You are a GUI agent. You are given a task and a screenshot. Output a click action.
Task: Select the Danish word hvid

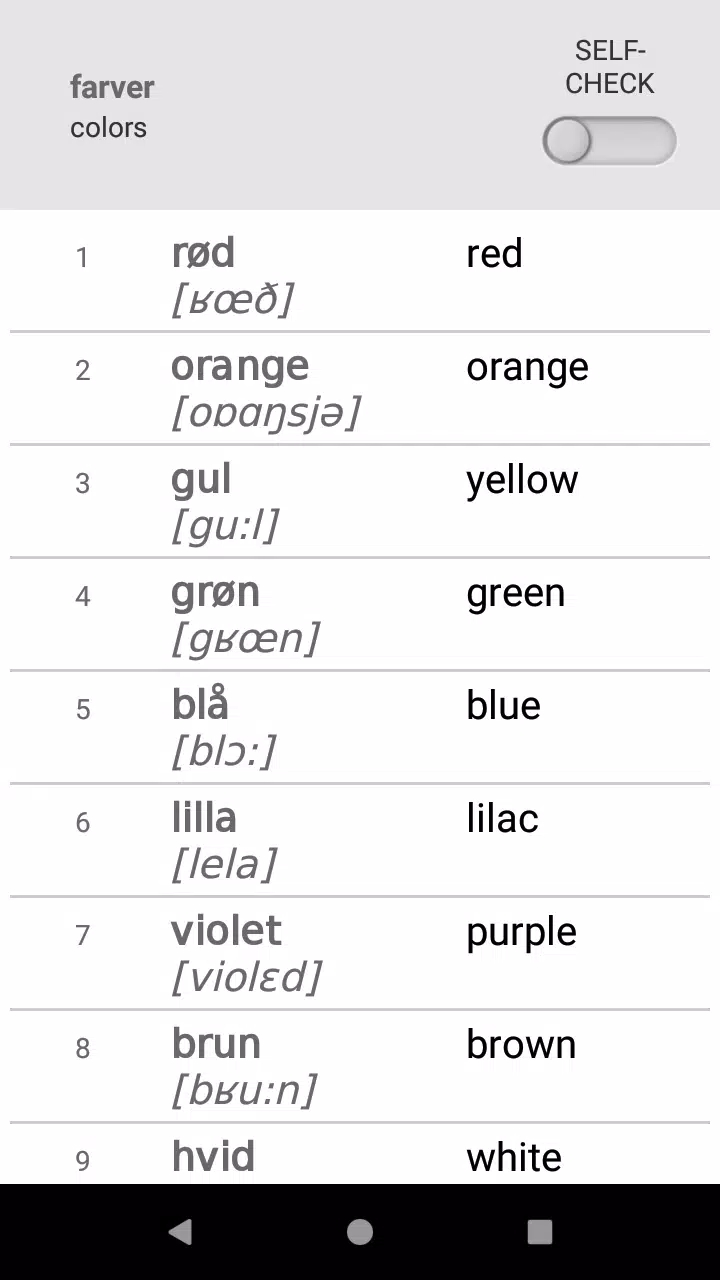(x=213, y=1157)
